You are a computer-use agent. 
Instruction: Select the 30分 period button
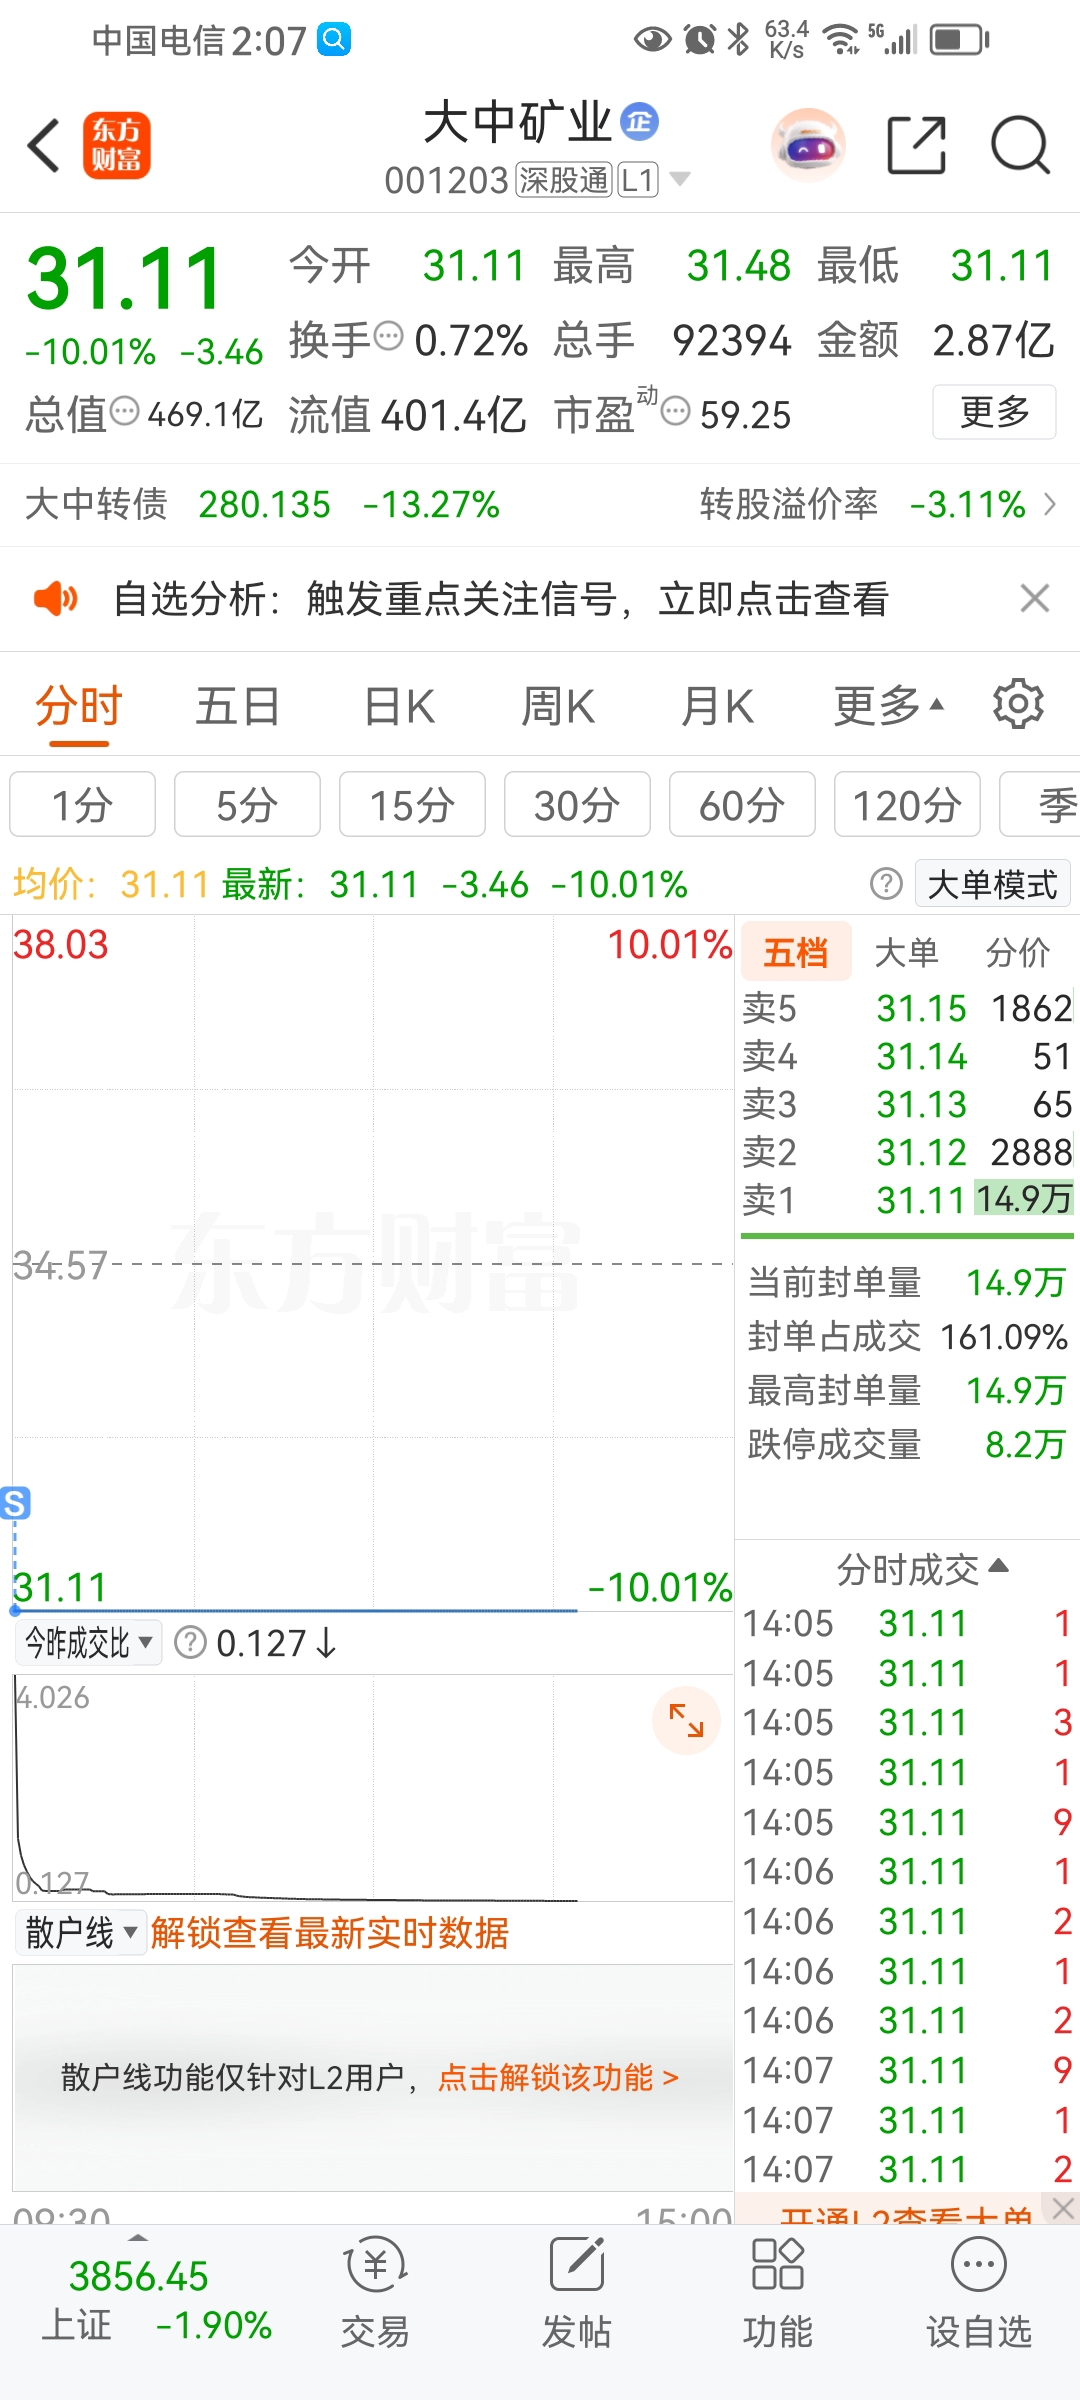click(x=577, y=804)
